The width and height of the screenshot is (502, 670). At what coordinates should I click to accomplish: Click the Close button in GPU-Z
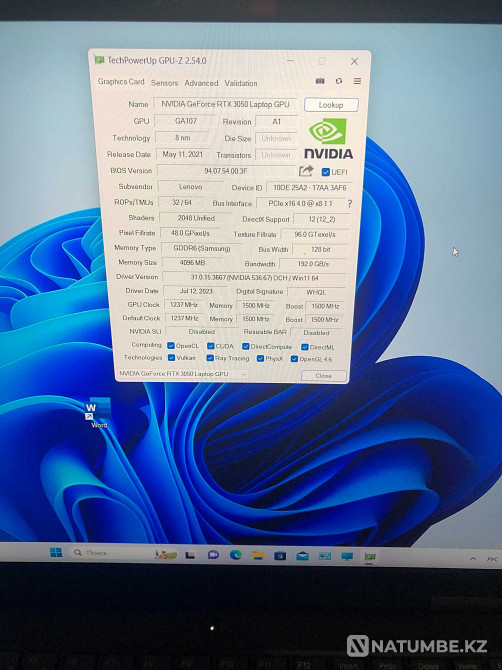[323, 376]
